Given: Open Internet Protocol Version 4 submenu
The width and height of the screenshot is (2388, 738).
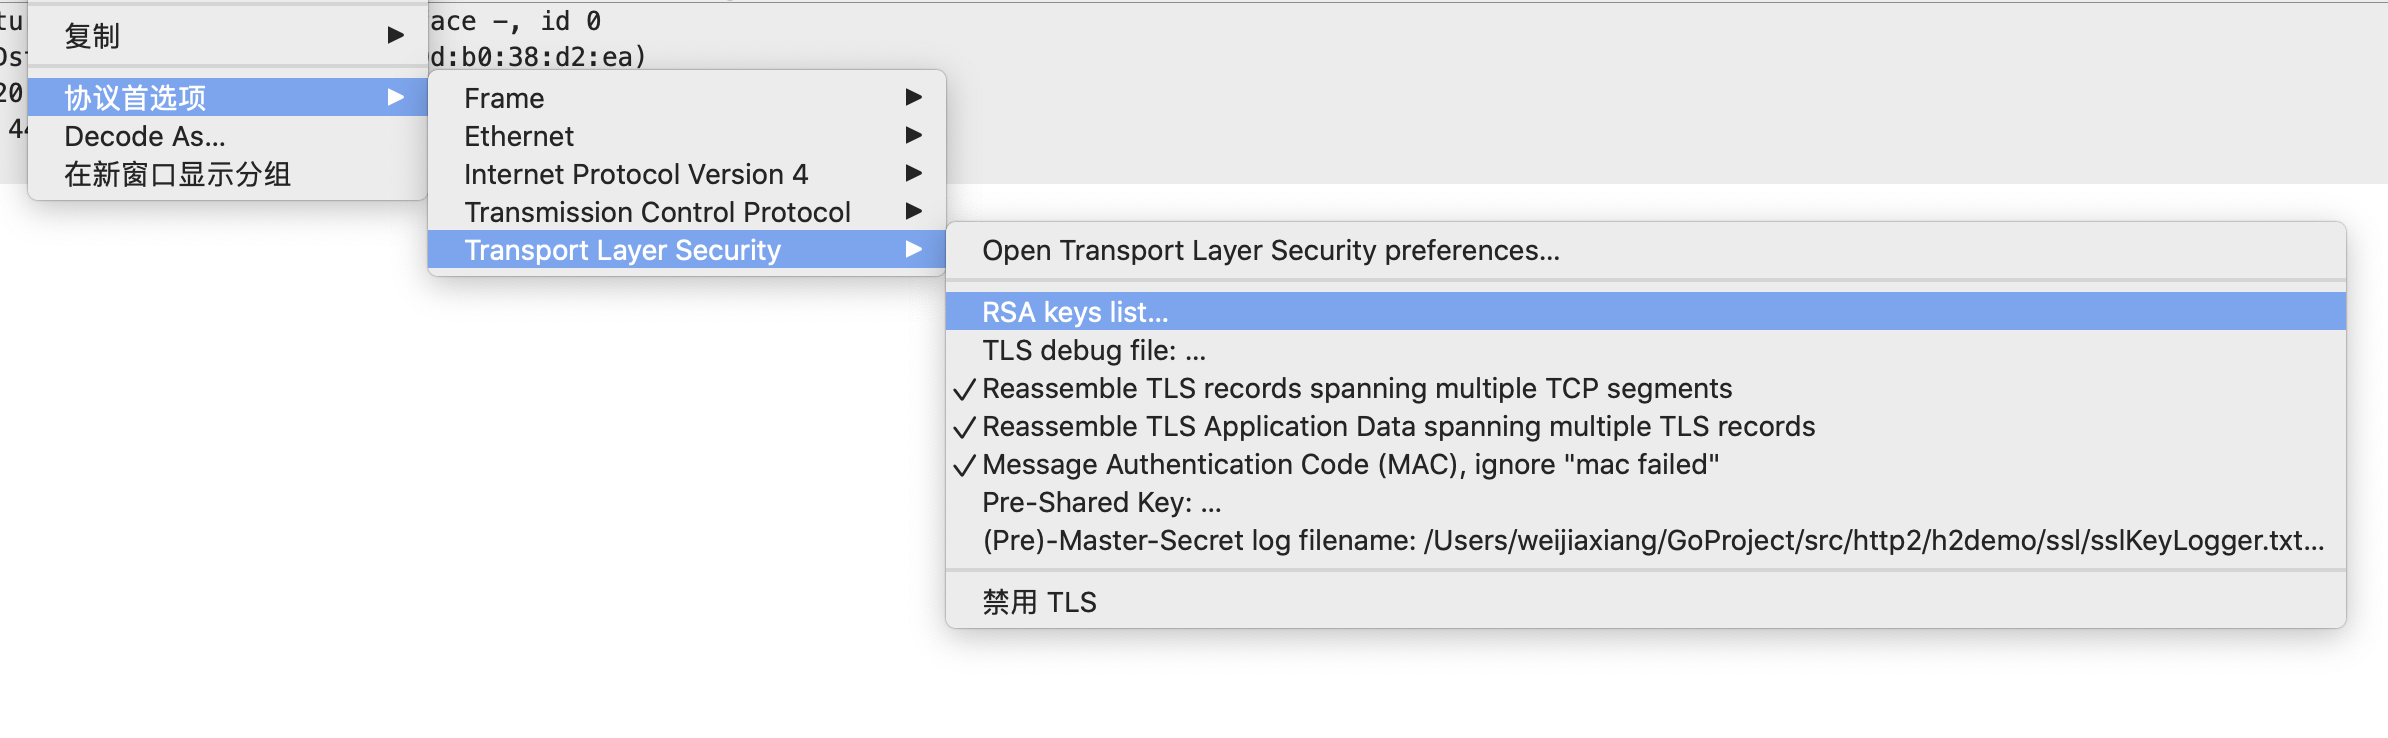Looking at the screenshot, I should 636,174.
